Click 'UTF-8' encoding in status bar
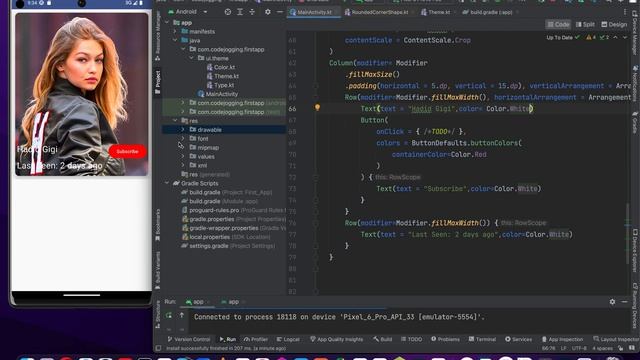640x360 pixels. [x=579, y=349]
